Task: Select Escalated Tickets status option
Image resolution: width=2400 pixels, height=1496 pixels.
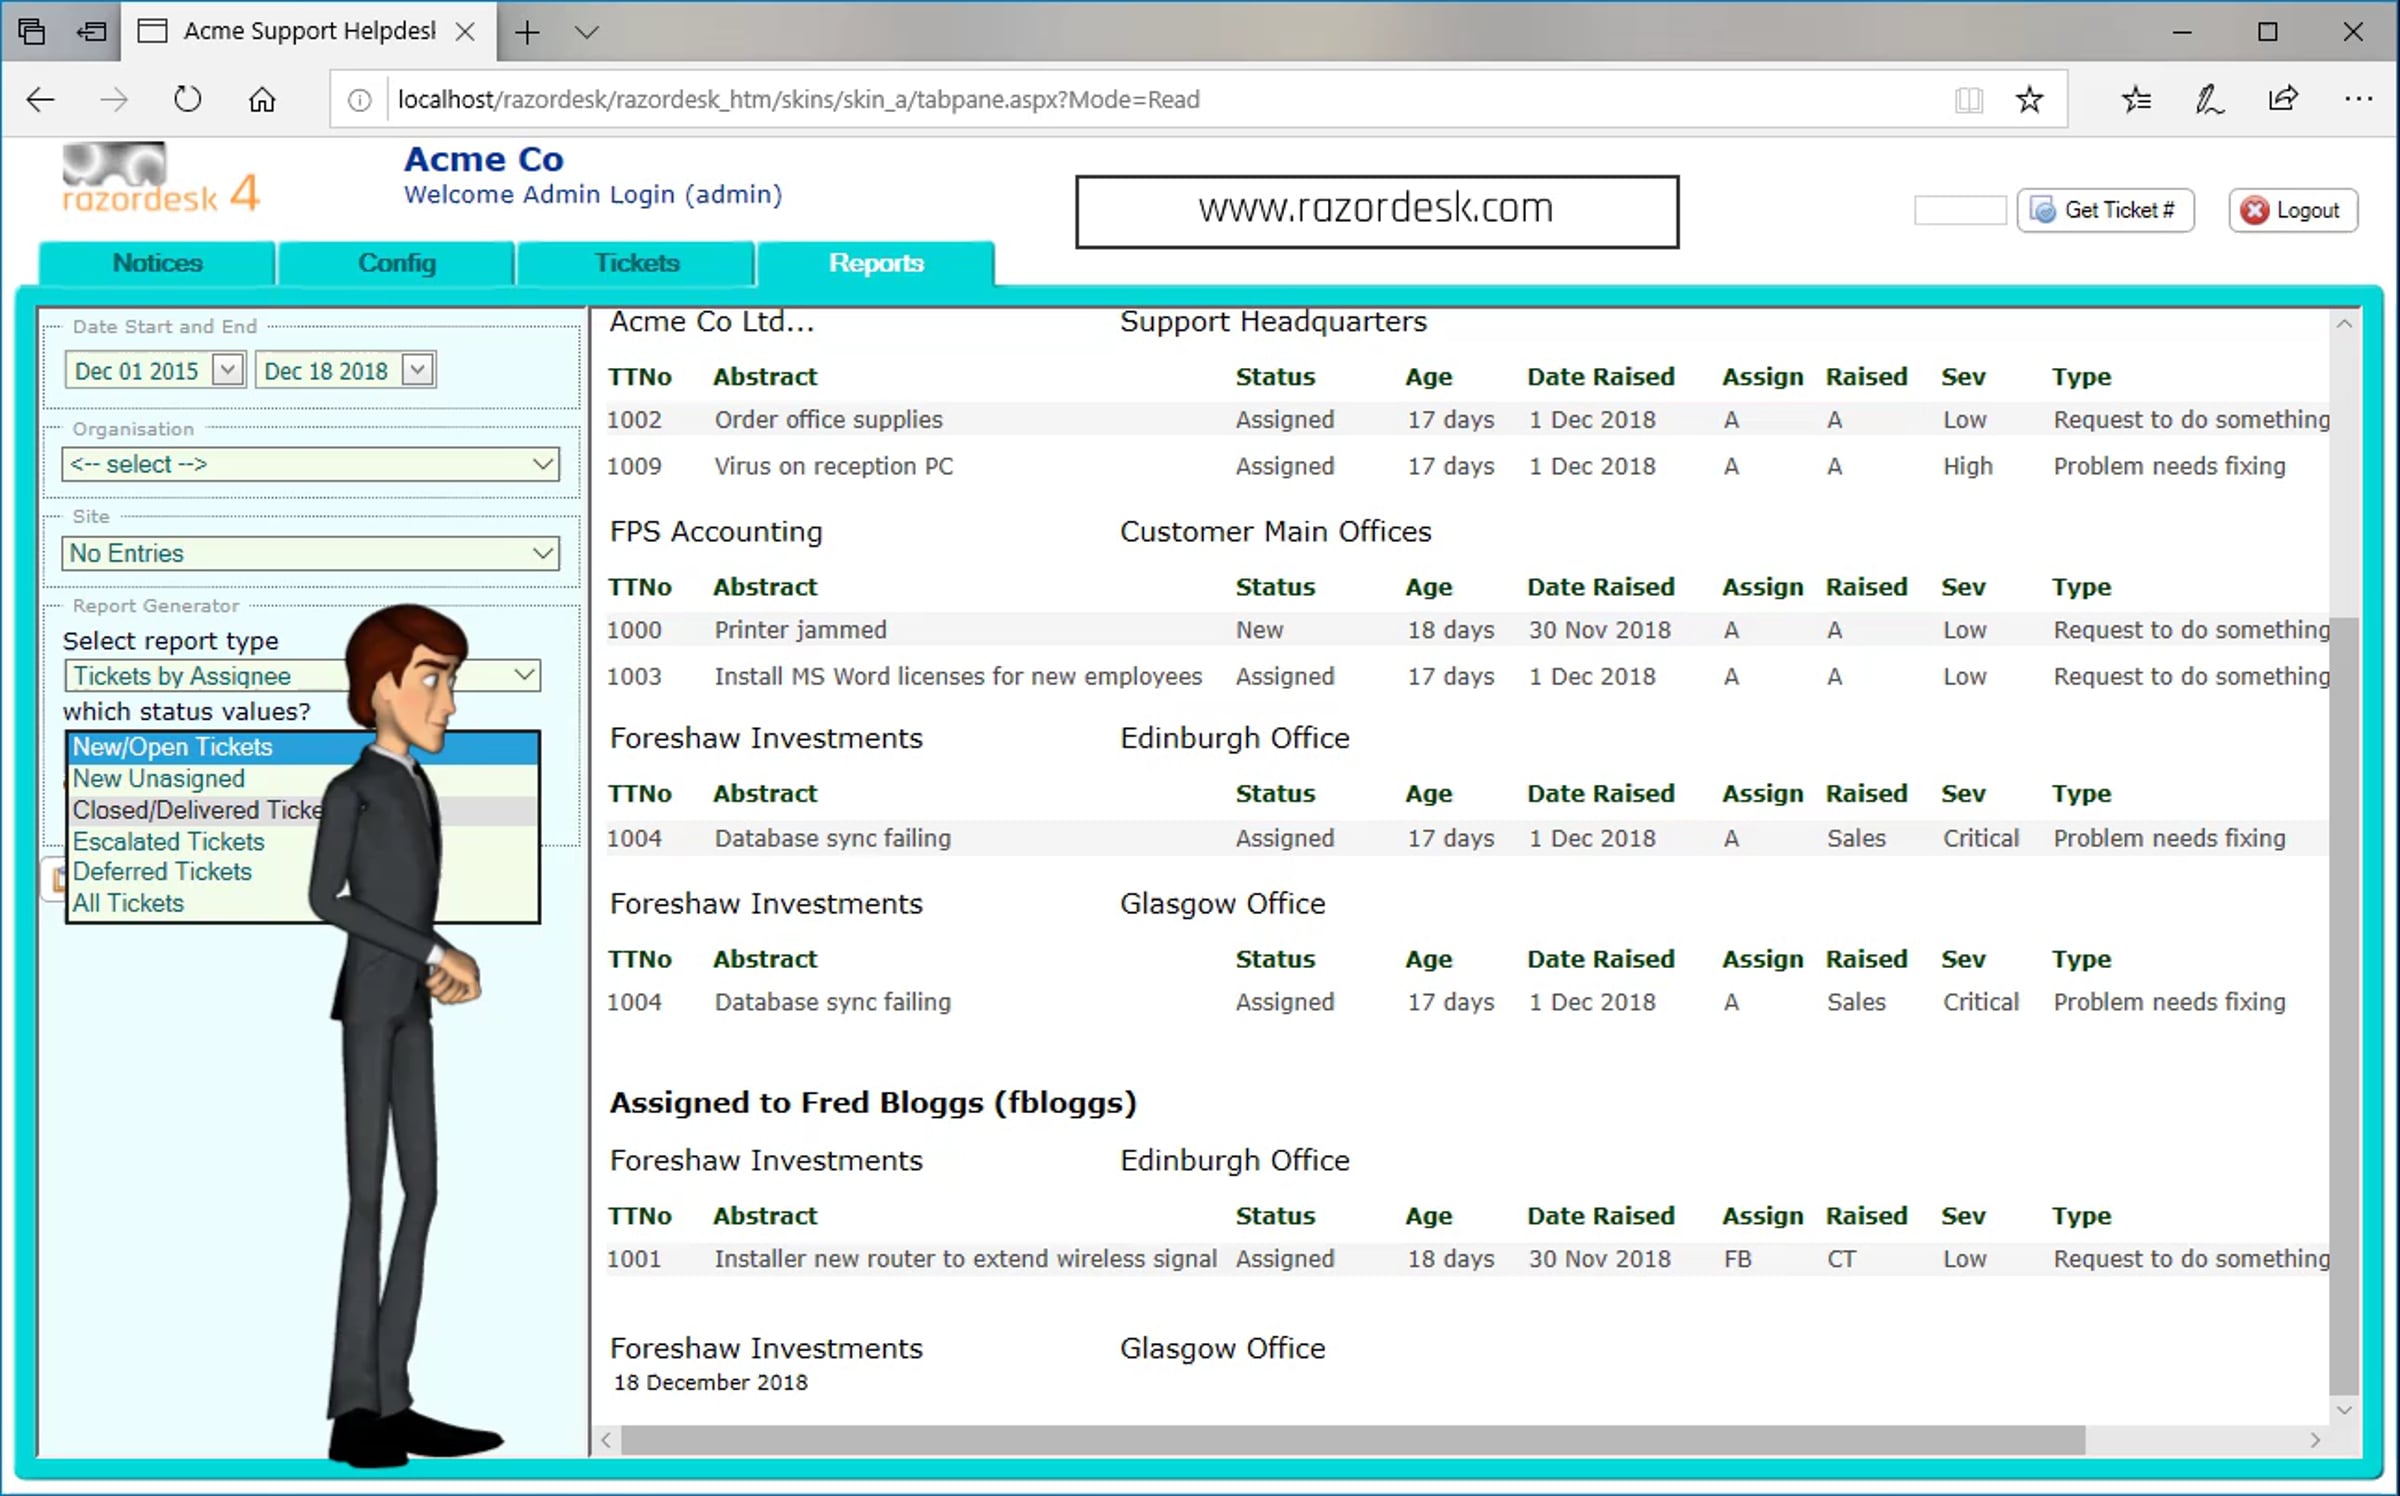Action: click(302, 841)
